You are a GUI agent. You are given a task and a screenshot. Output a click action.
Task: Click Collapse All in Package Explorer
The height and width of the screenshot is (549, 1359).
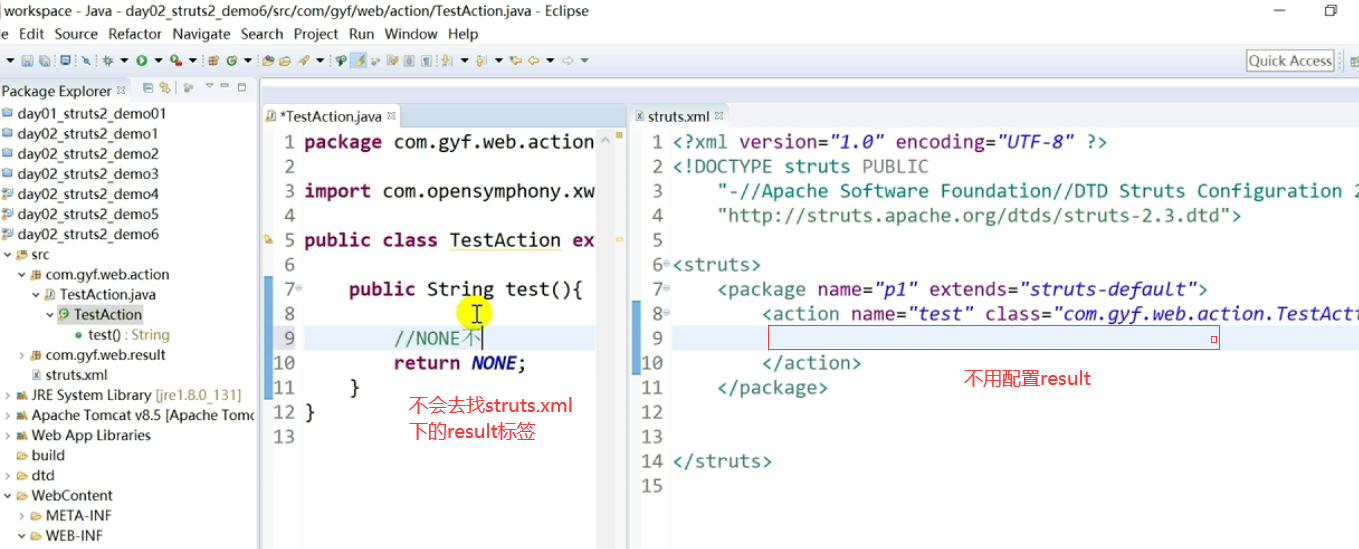pos(148,88)
